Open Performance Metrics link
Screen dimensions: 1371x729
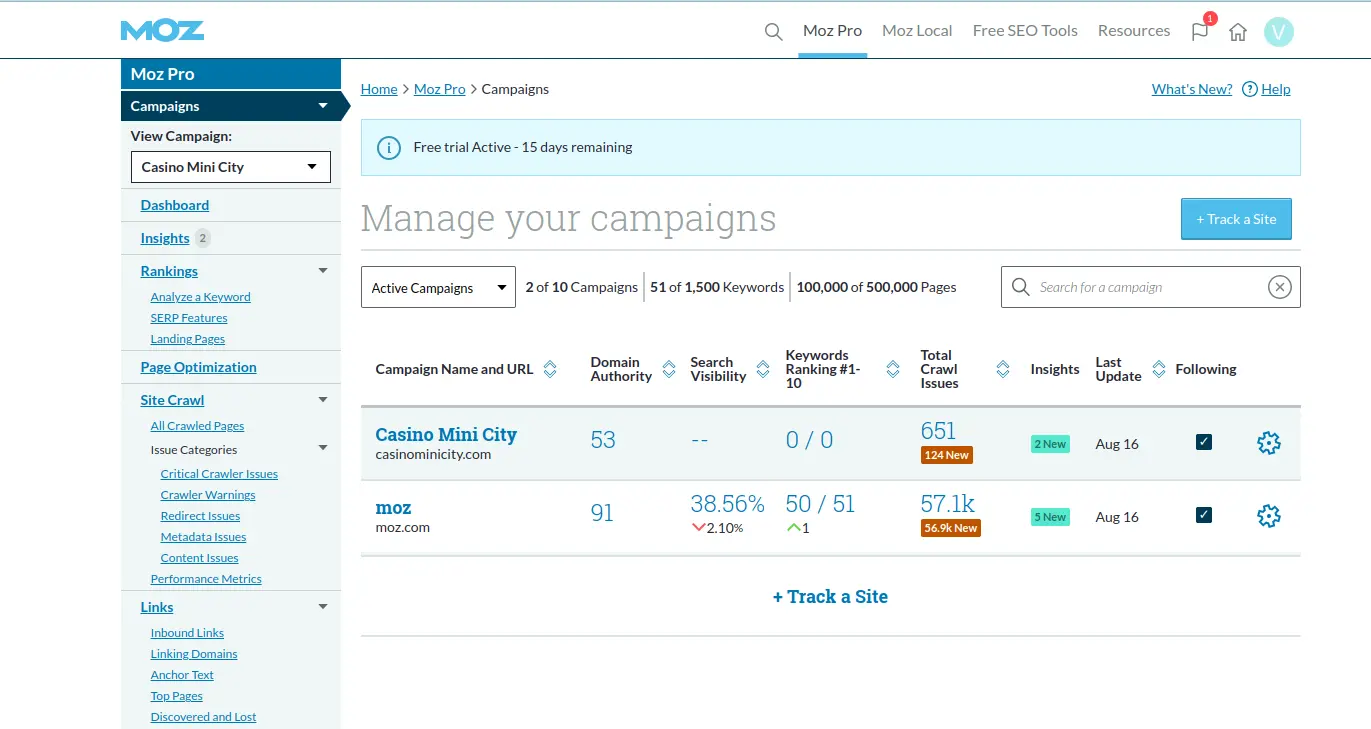(206, 579)
